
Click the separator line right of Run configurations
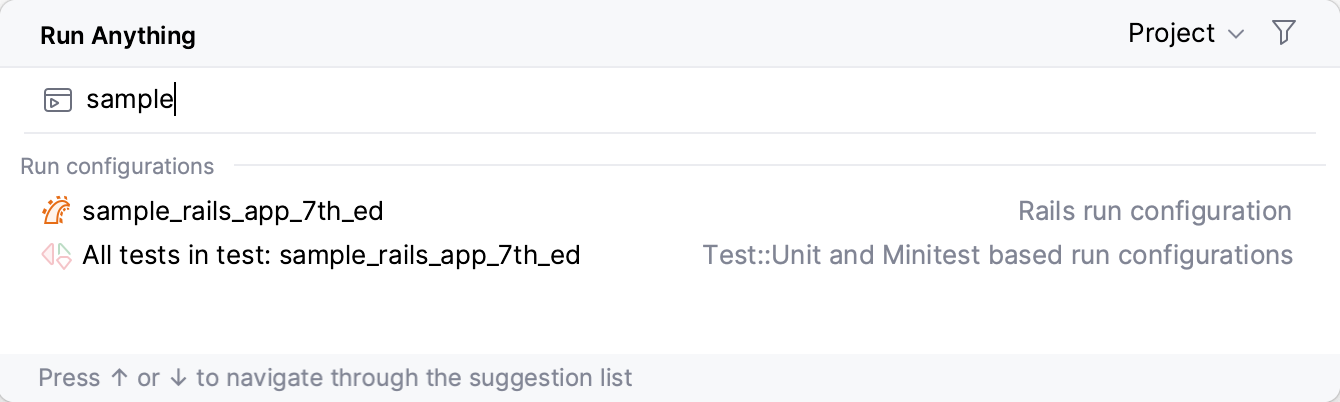pos(780,166)
